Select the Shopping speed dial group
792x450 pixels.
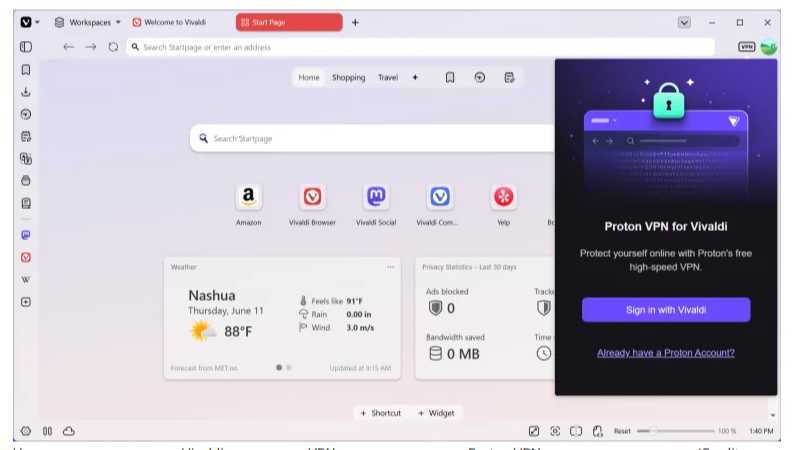[349, 77]
